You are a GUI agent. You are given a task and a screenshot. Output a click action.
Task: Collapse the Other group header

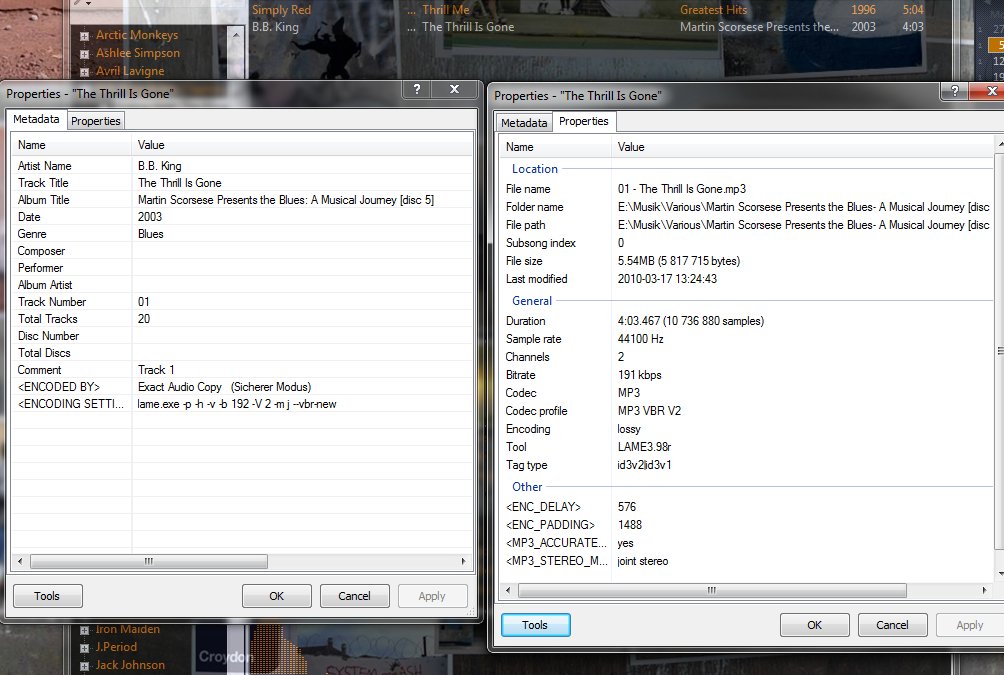(527, 487)
